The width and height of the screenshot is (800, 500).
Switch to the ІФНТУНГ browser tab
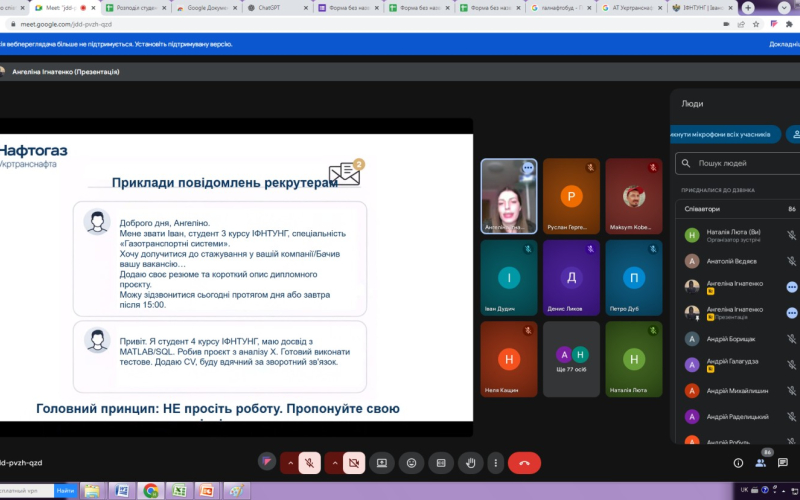click(x=703, y=8)
